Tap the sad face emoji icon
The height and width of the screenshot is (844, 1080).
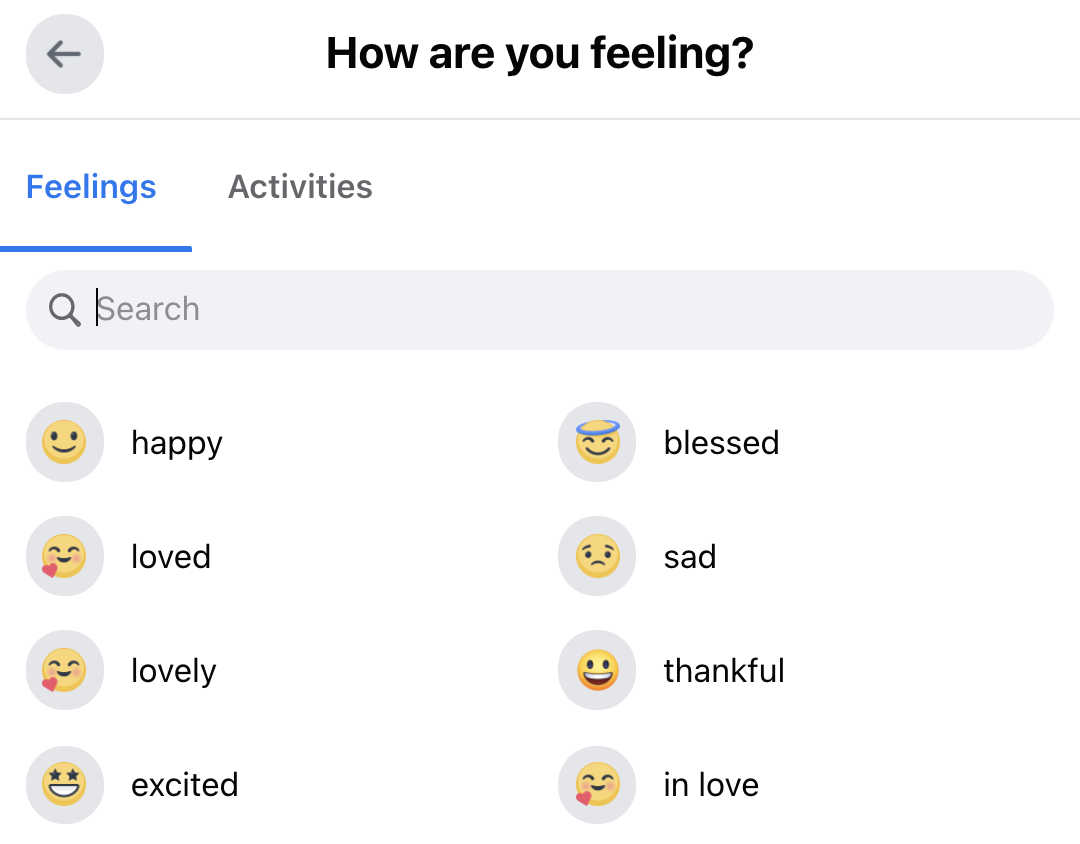pos(597,556)
